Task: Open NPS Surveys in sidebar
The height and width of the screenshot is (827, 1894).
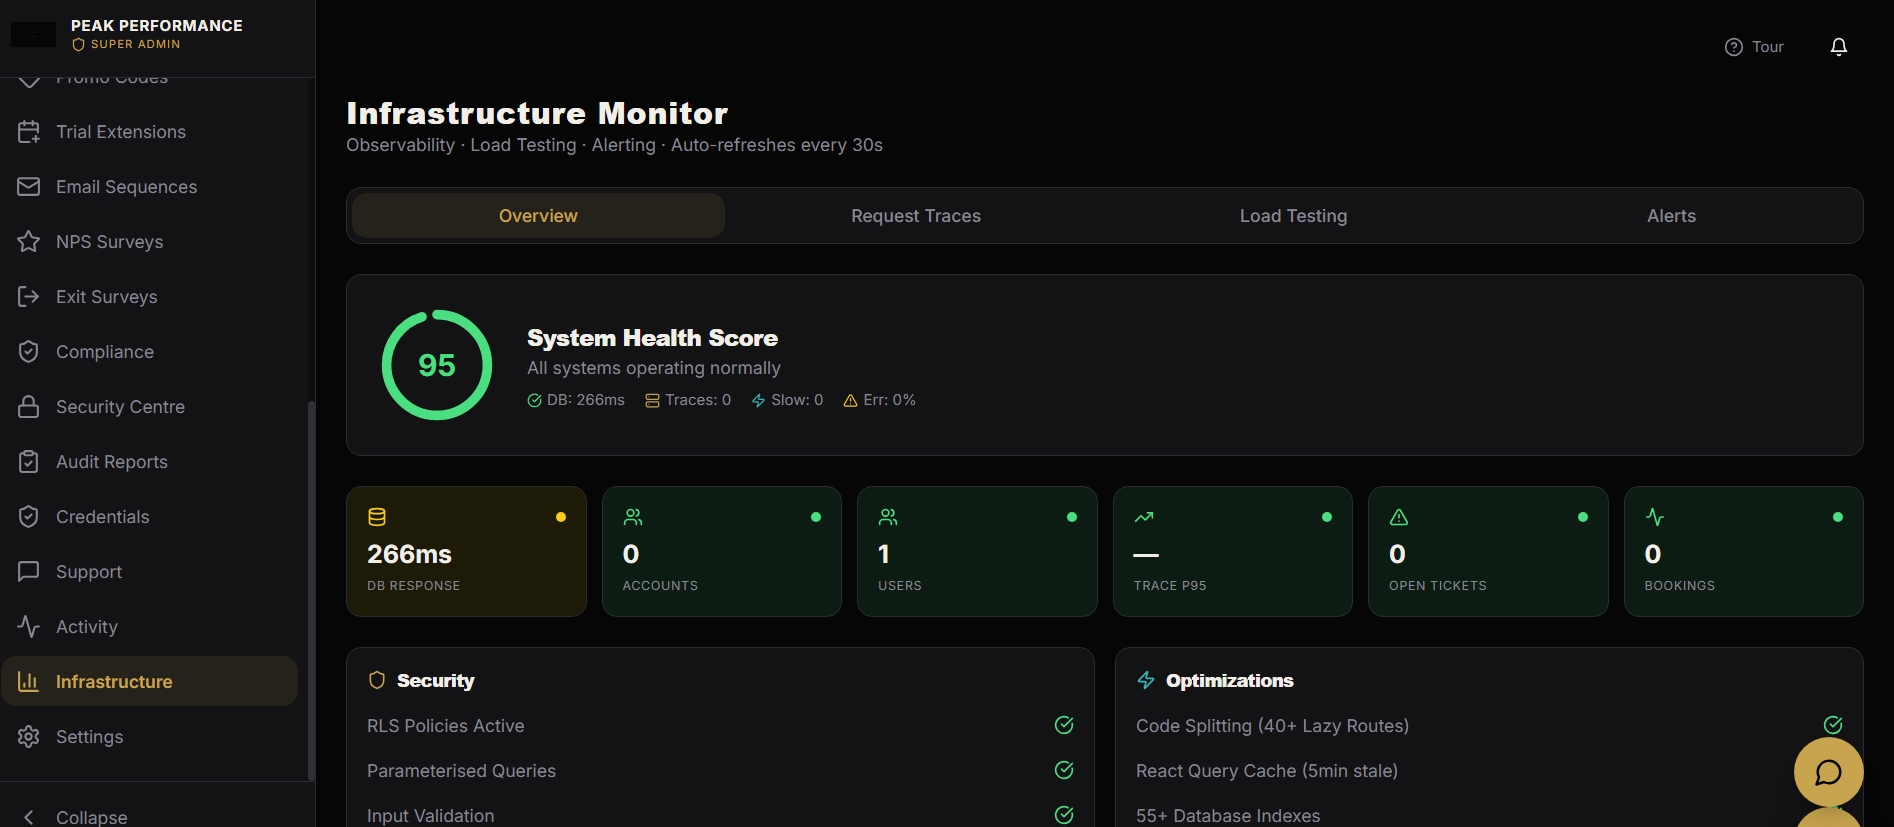Action: (x=150, y=242)
